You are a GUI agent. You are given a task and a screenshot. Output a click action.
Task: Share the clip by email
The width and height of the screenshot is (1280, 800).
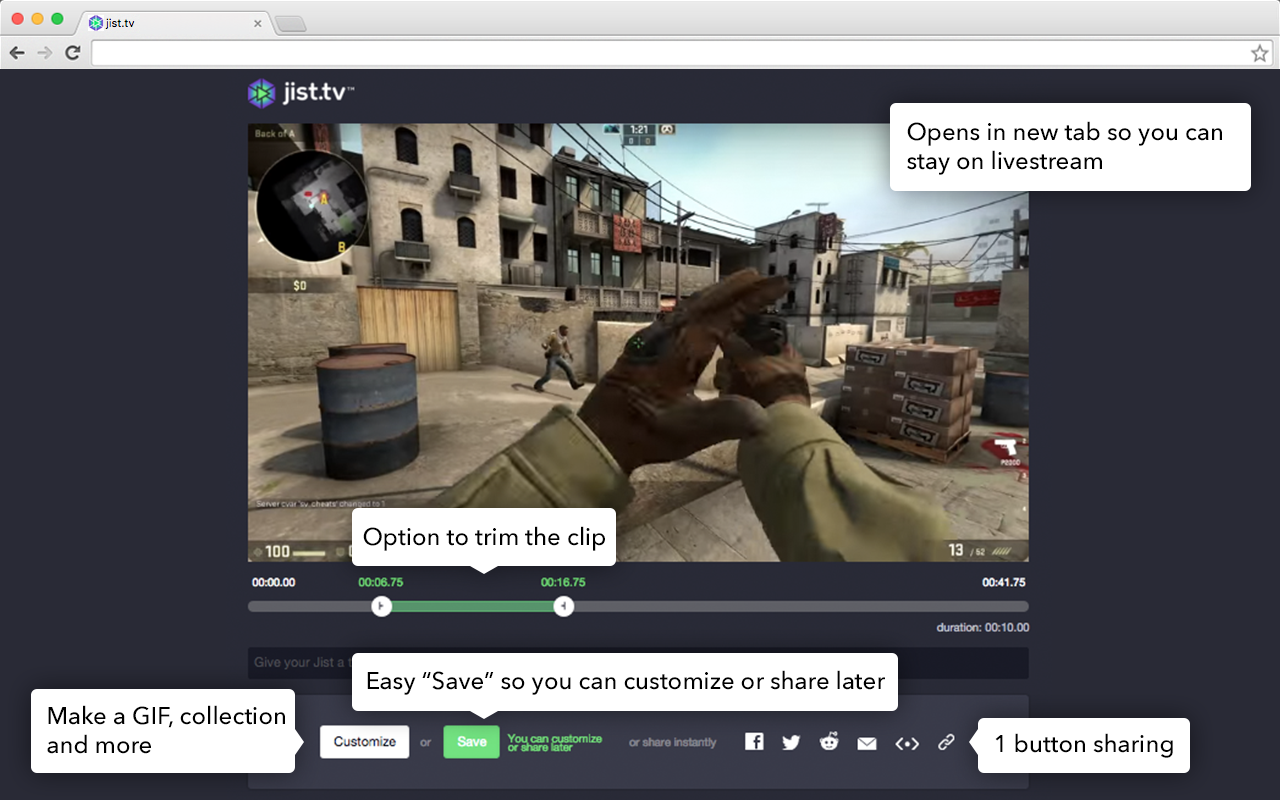click(x=867, y=743)
